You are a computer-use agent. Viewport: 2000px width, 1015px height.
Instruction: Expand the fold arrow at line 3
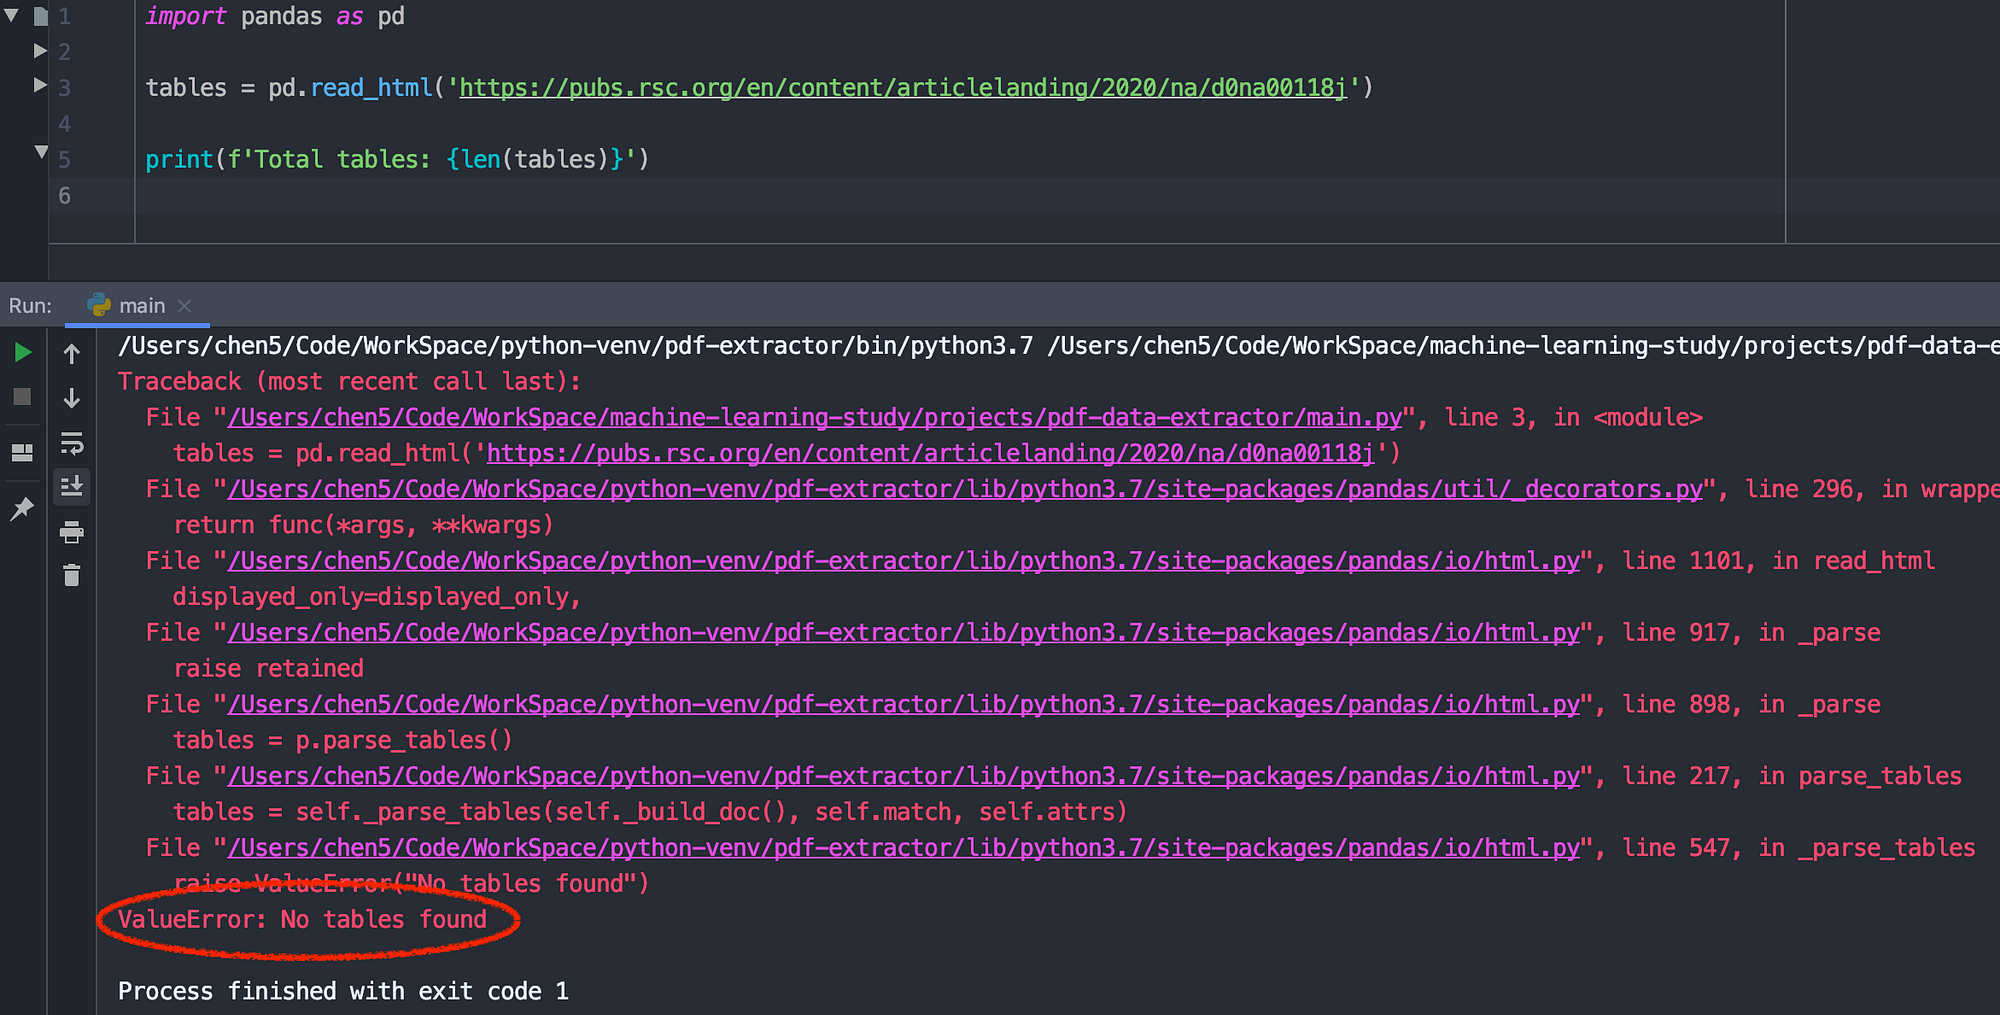pyautogui.click(x=40, y=85)
